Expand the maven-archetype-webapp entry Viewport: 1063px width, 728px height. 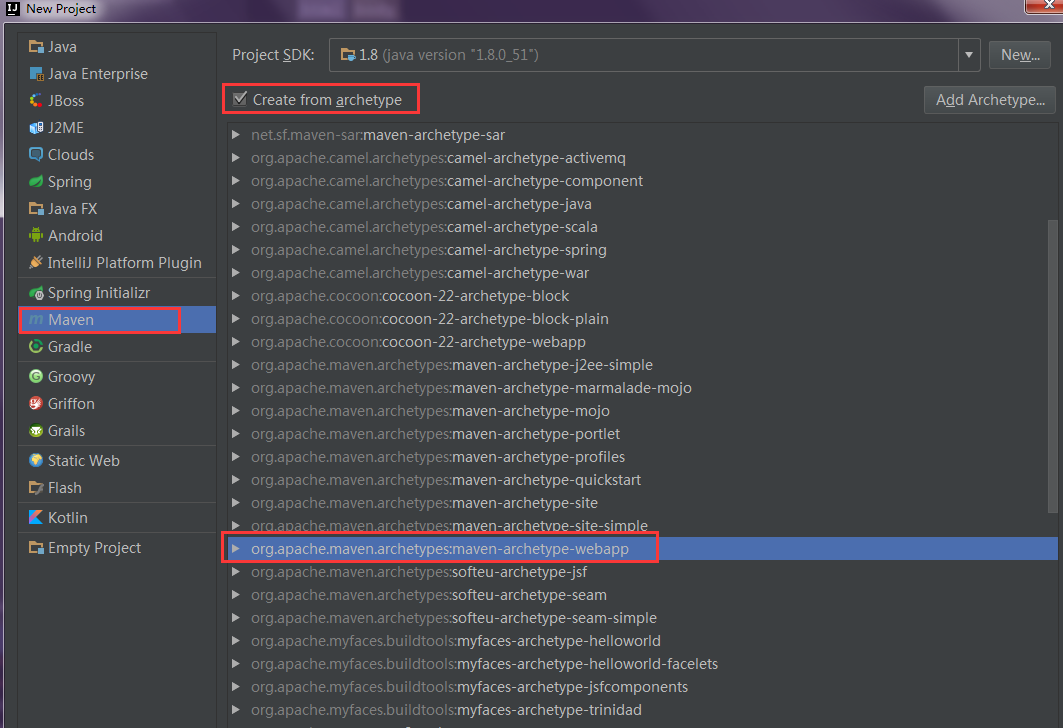236,548
